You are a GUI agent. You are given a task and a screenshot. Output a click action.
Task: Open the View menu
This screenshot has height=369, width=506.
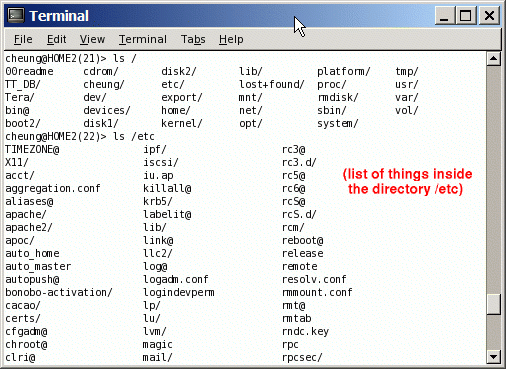point(92,39)
